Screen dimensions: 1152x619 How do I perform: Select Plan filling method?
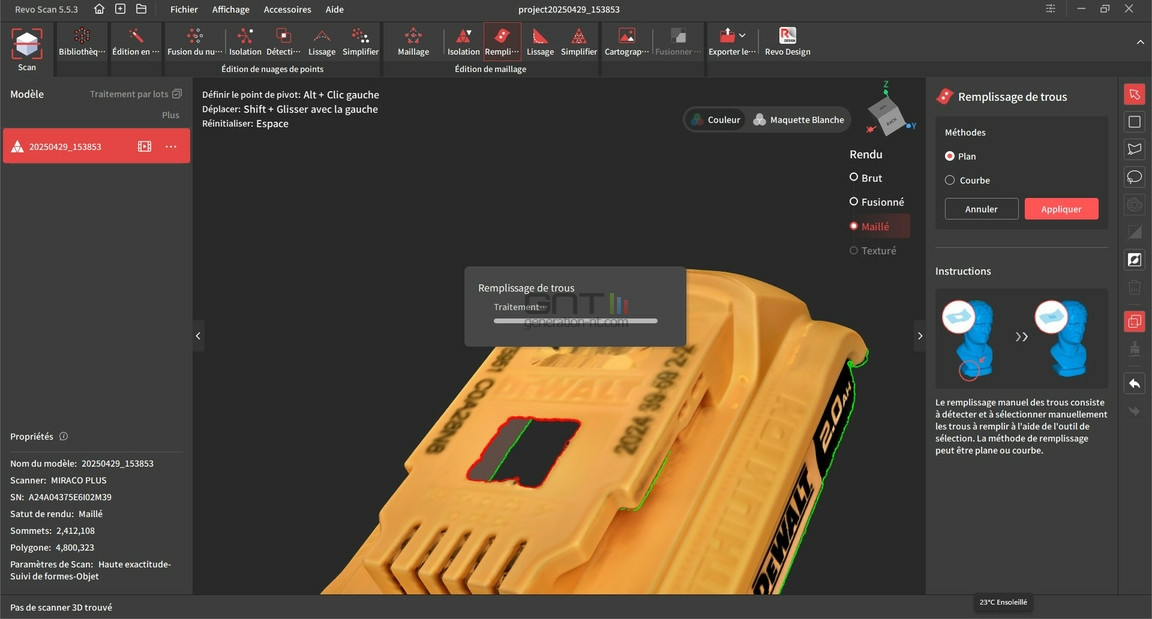click(960, 156)
